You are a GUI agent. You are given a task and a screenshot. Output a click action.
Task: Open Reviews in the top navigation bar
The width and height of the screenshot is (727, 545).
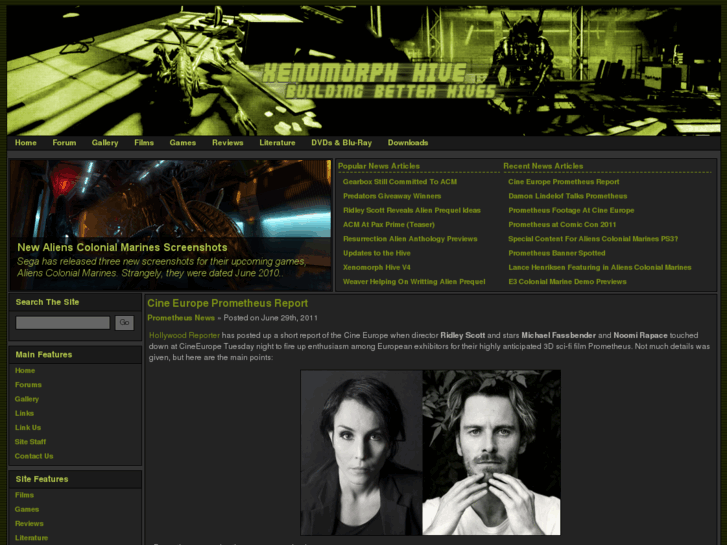pyautogui.click(x=228, y=142)
